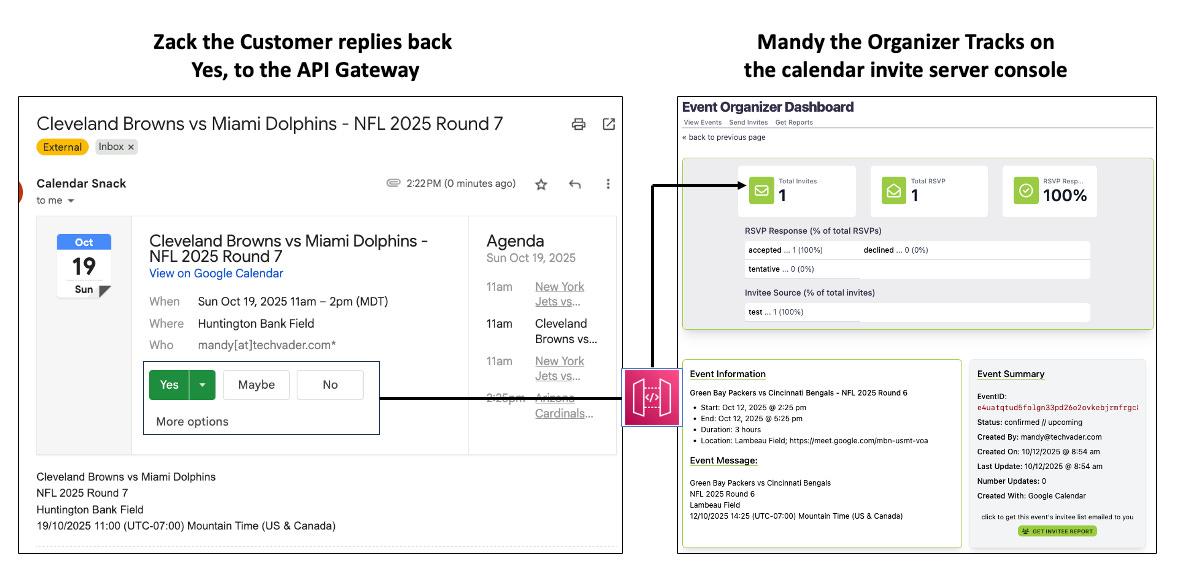Screen dimensions: 1190x576
Task: Click the RSVP Response checkmark icon
Action: (x=1026, y=191)
